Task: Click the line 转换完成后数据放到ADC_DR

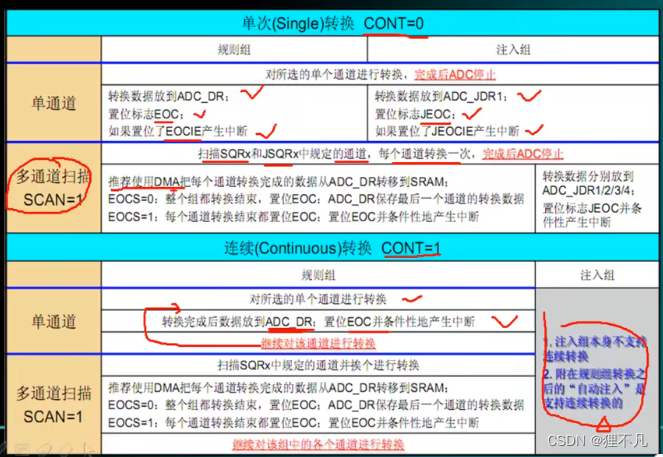Action: coord(318,322)
